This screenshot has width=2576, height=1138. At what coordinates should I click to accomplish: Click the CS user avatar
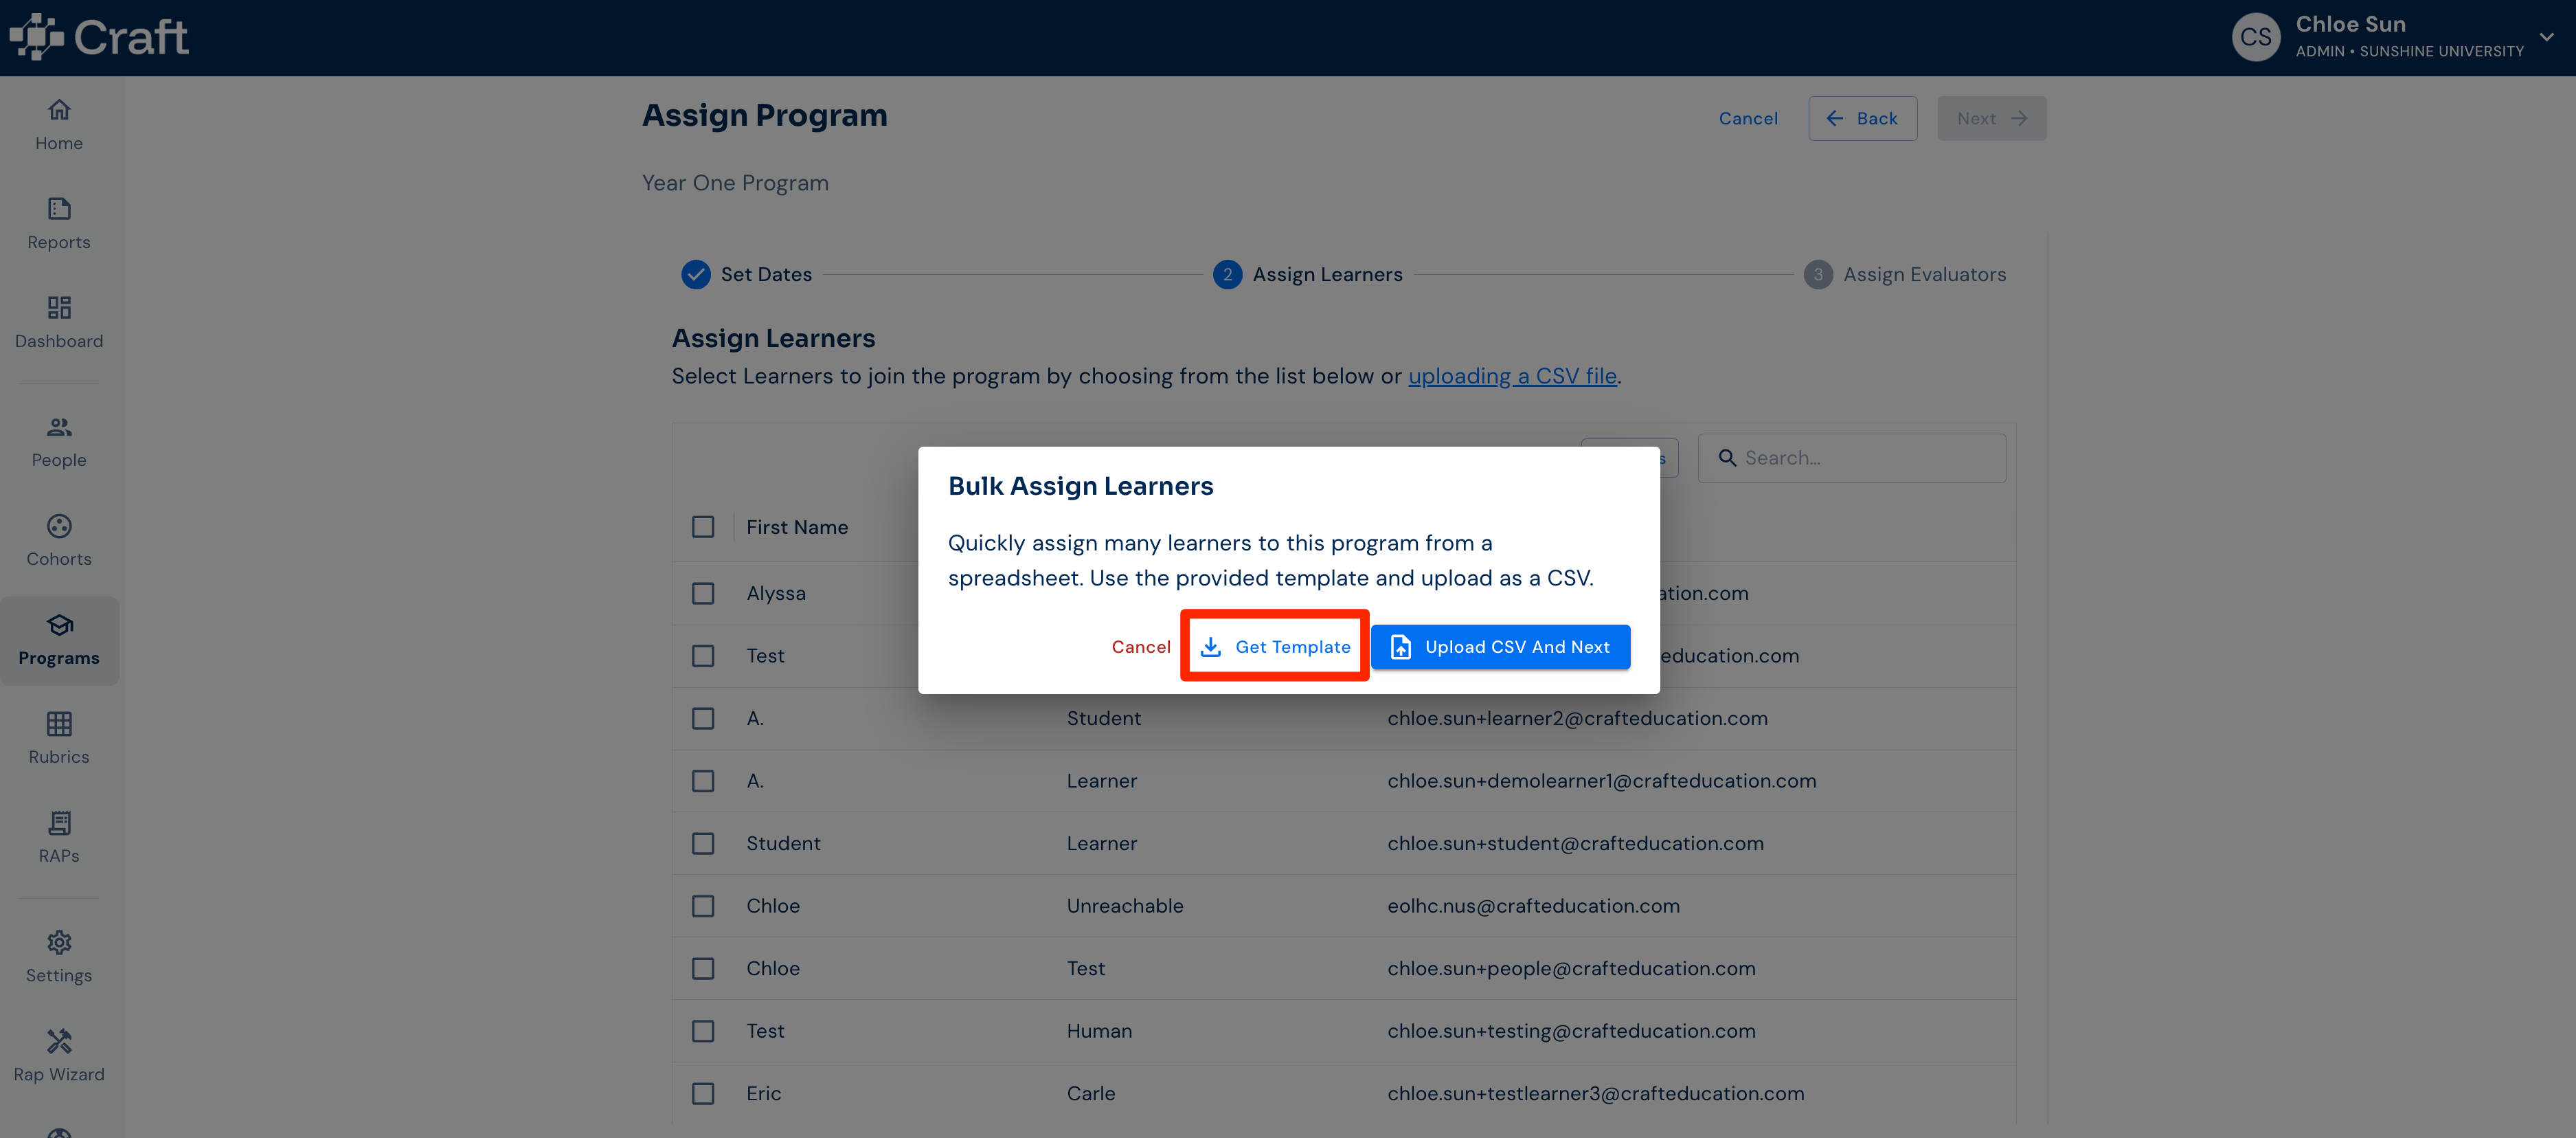(2256, 37)
